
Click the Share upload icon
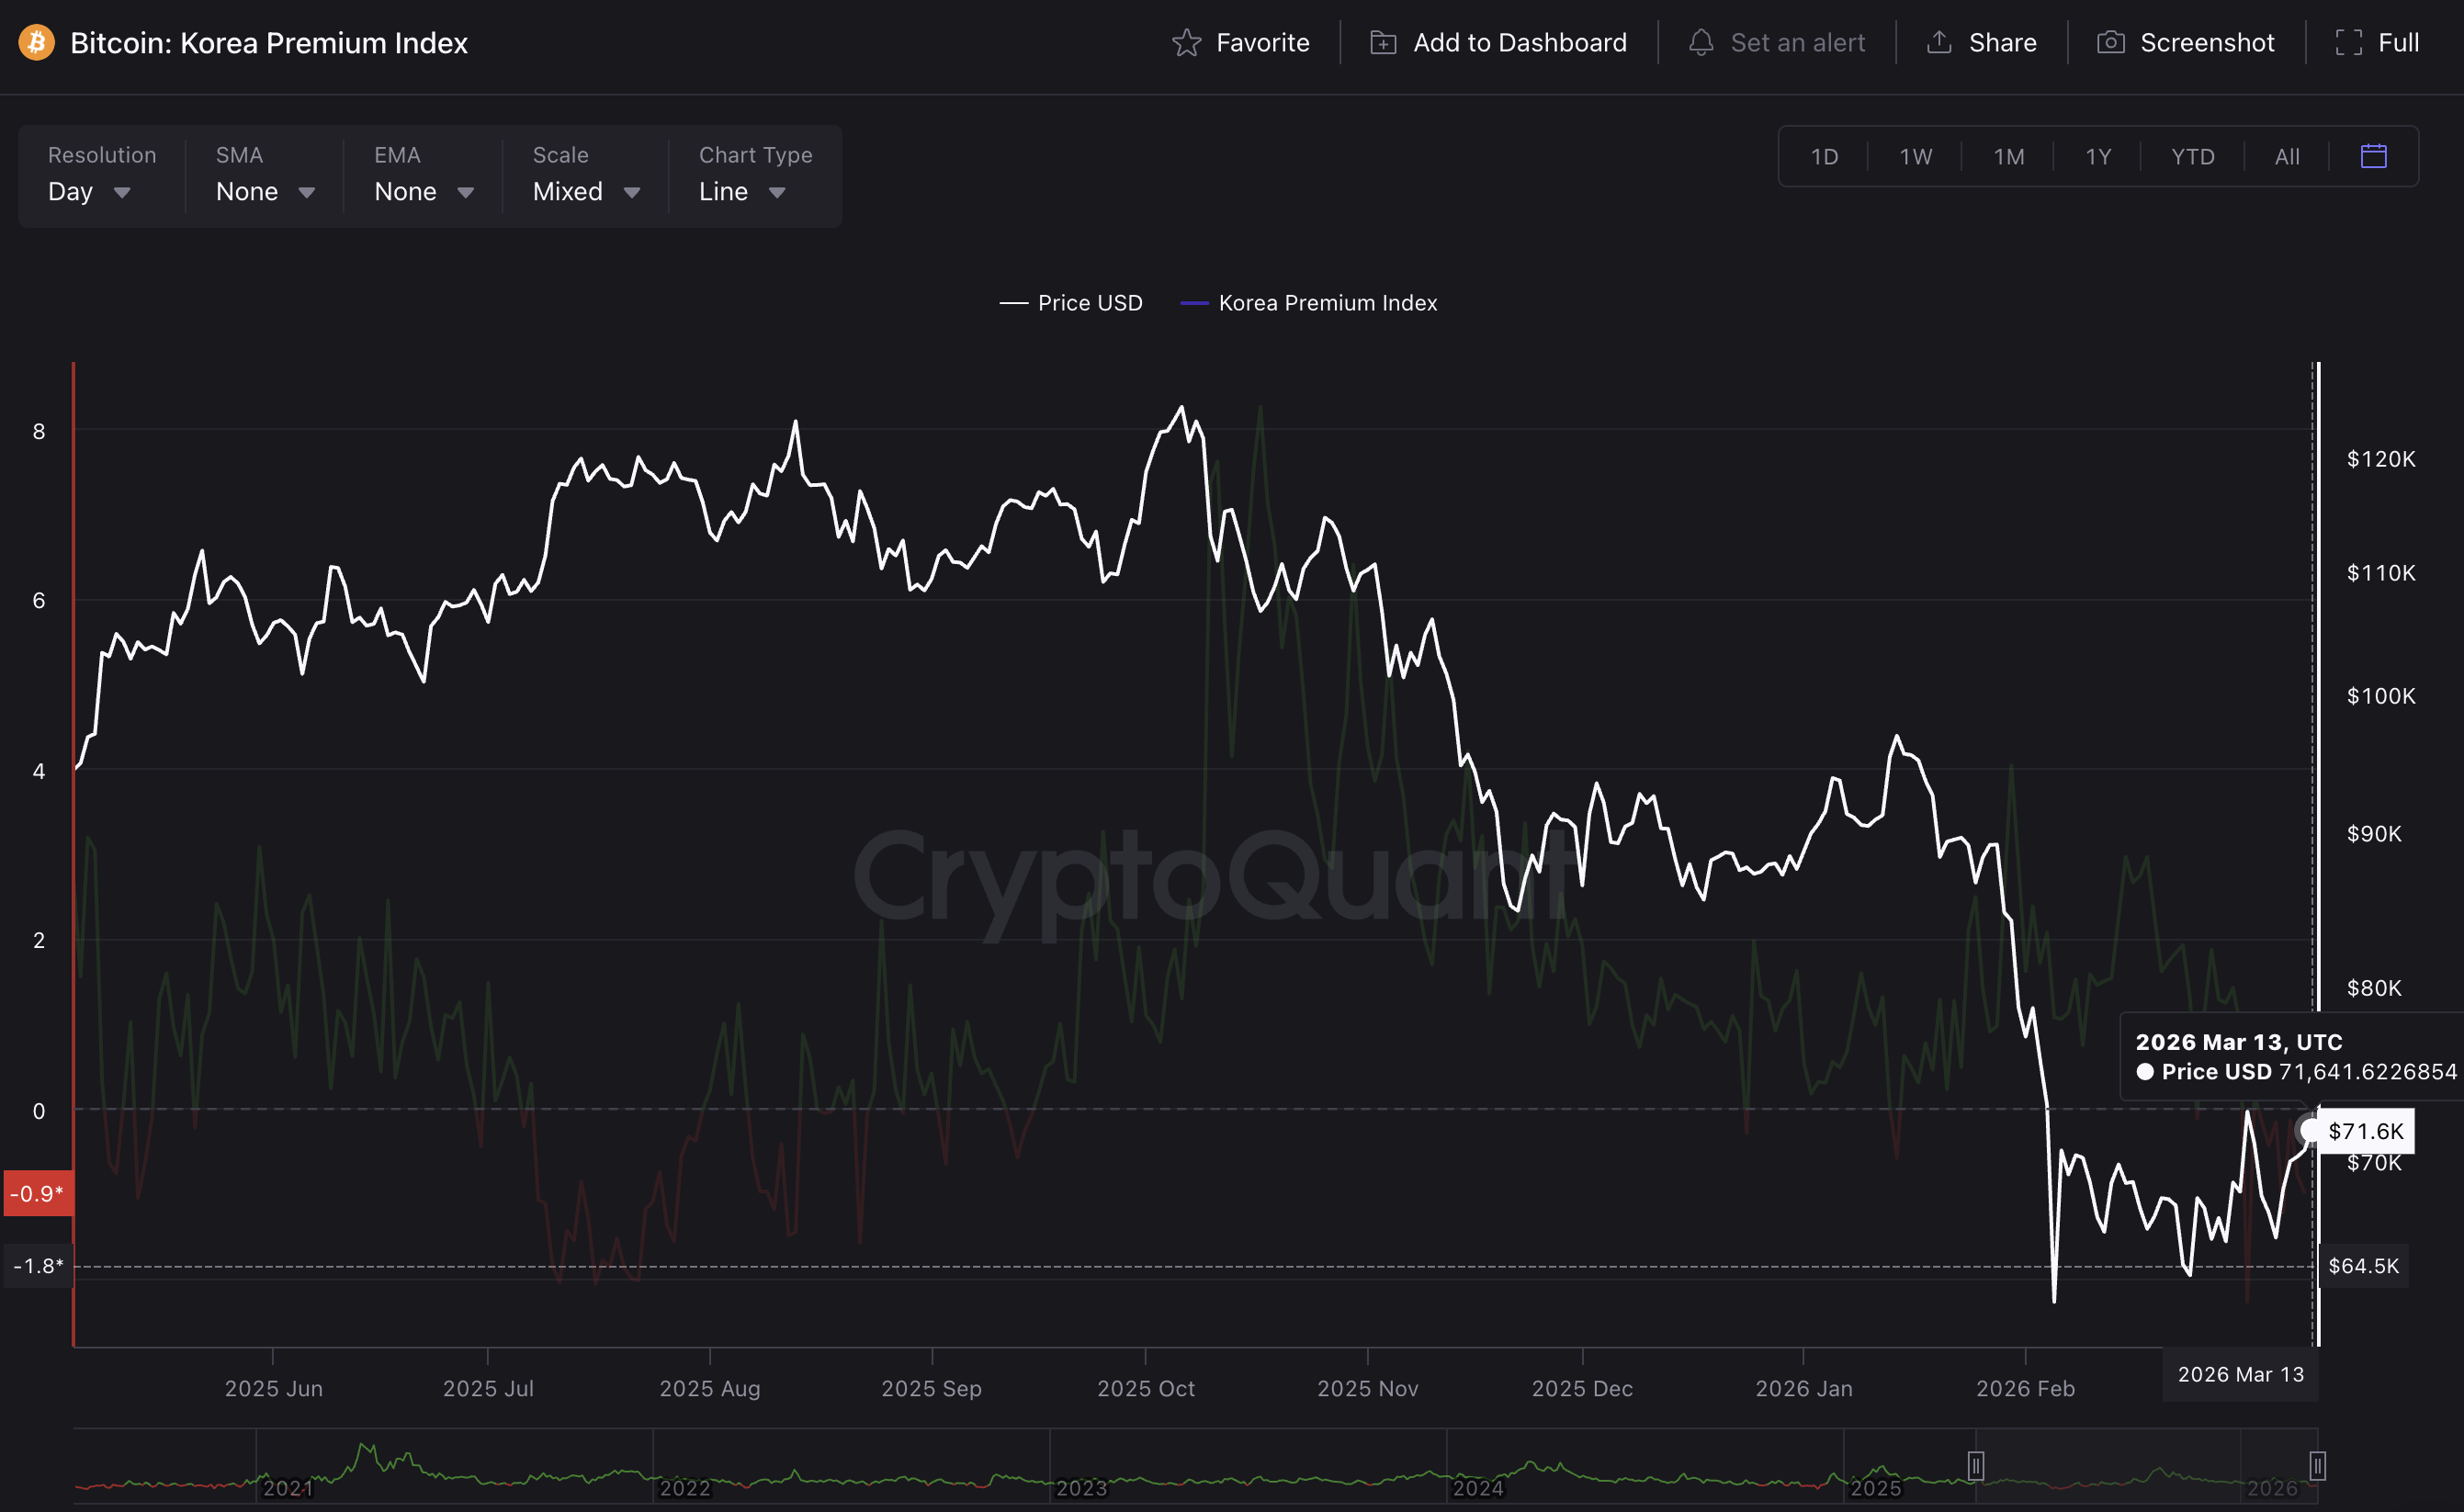pos(1939,43)
